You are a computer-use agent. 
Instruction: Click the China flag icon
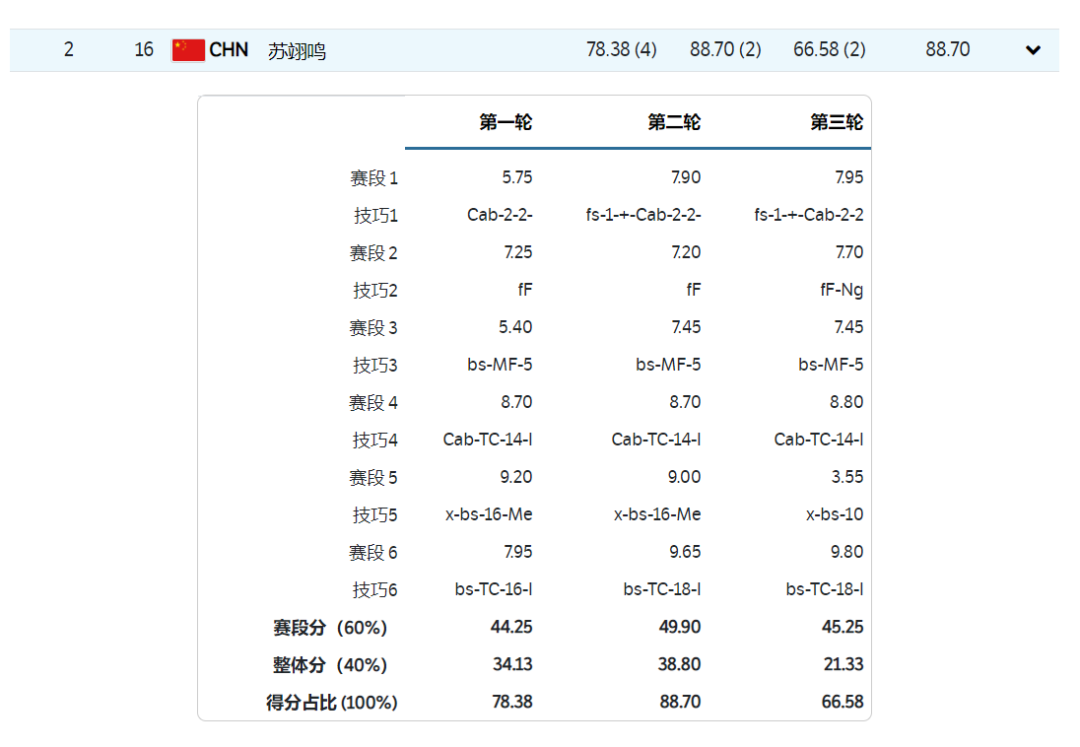tap(188, 50)
